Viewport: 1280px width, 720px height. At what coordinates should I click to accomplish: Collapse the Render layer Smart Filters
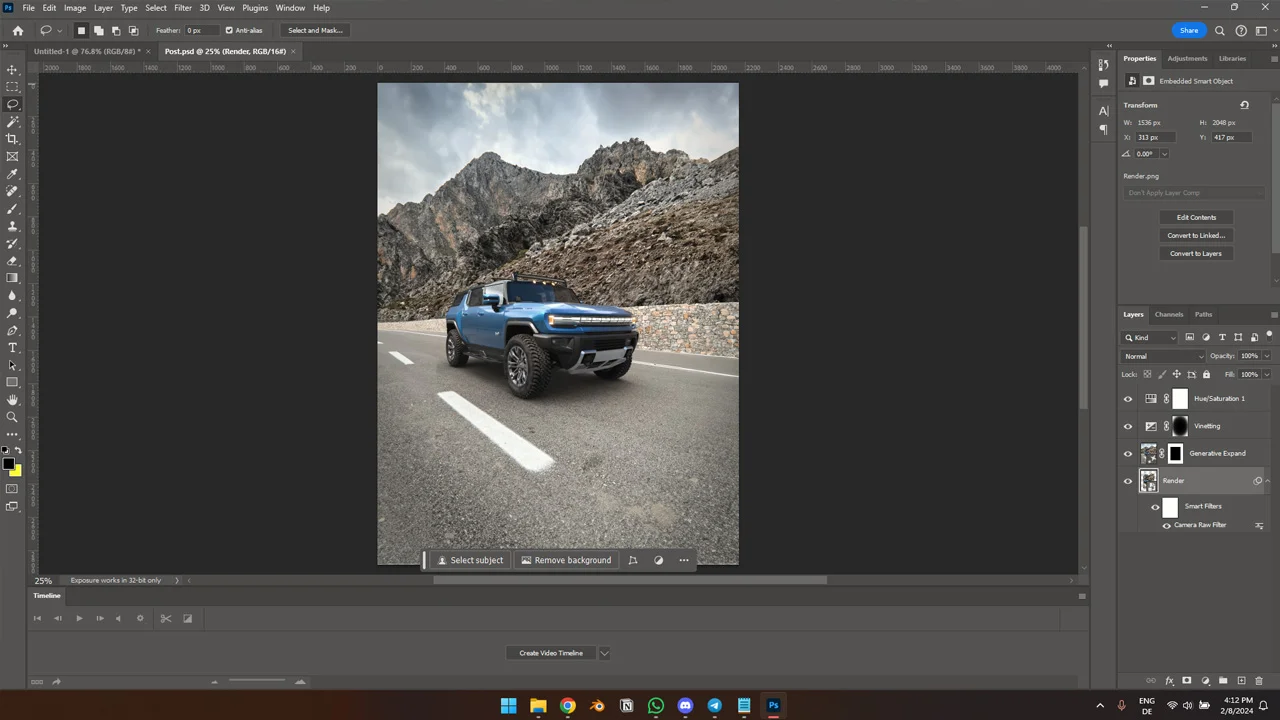[x=1268, y=481]
